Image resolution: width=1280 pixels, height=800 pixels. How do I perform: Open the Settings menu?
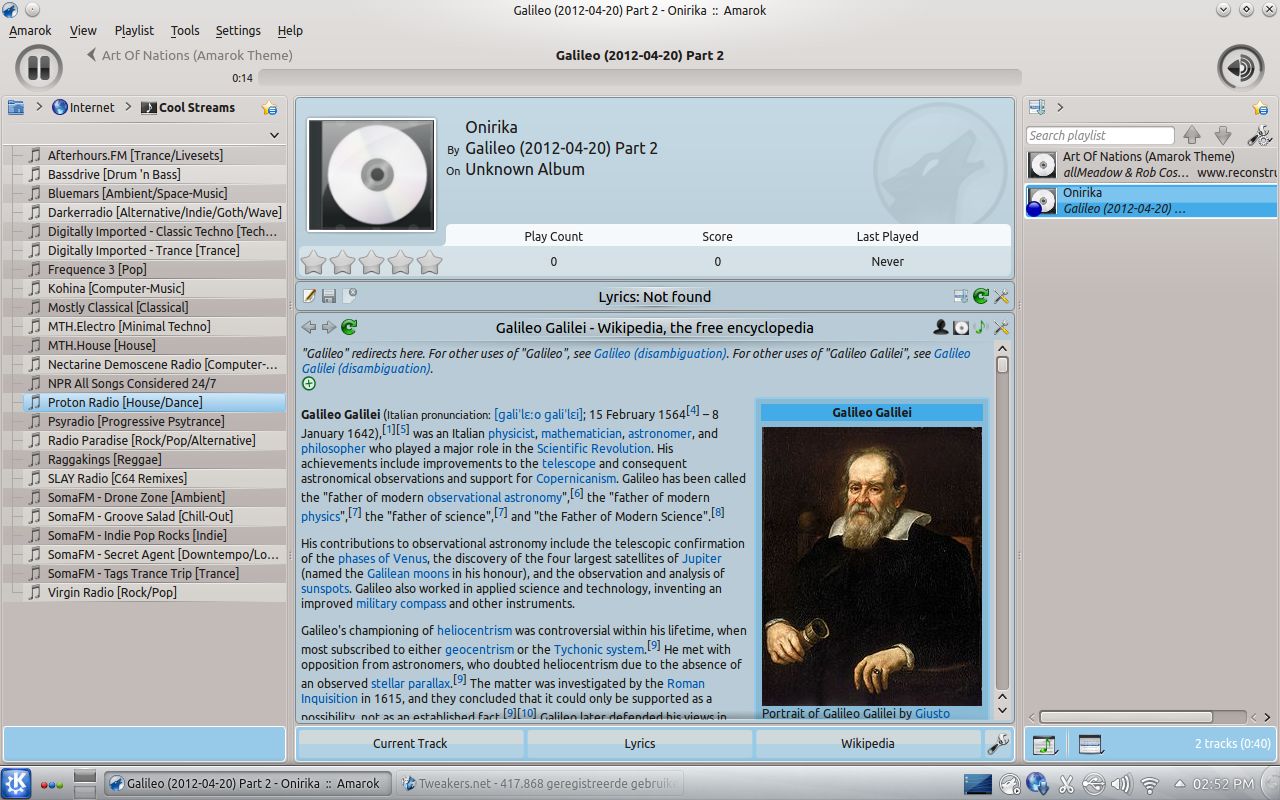coord(238,30)
